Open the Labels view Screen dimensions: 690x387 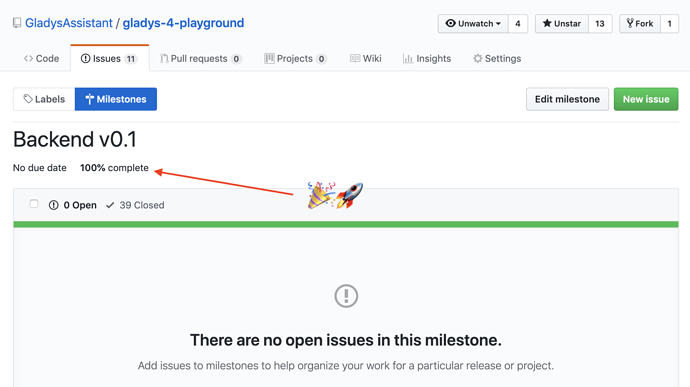tap(44, 99)
